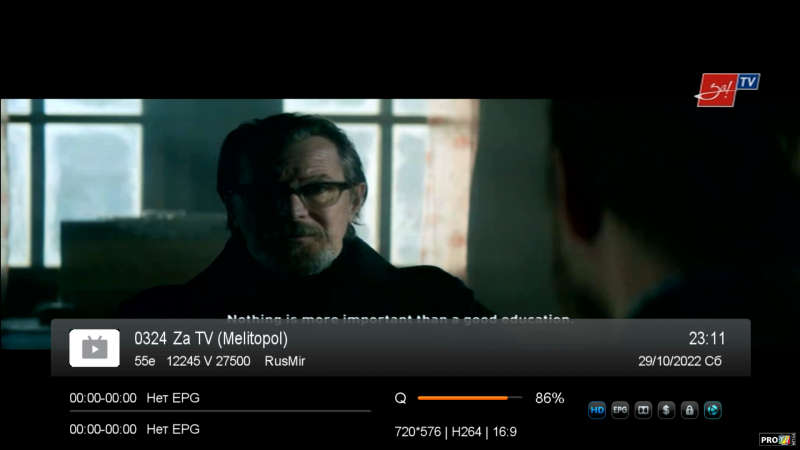Click the second Нет EPG entry
This screenshot has width=800, height=450.
pyautogui.click(x=173, y=430)
